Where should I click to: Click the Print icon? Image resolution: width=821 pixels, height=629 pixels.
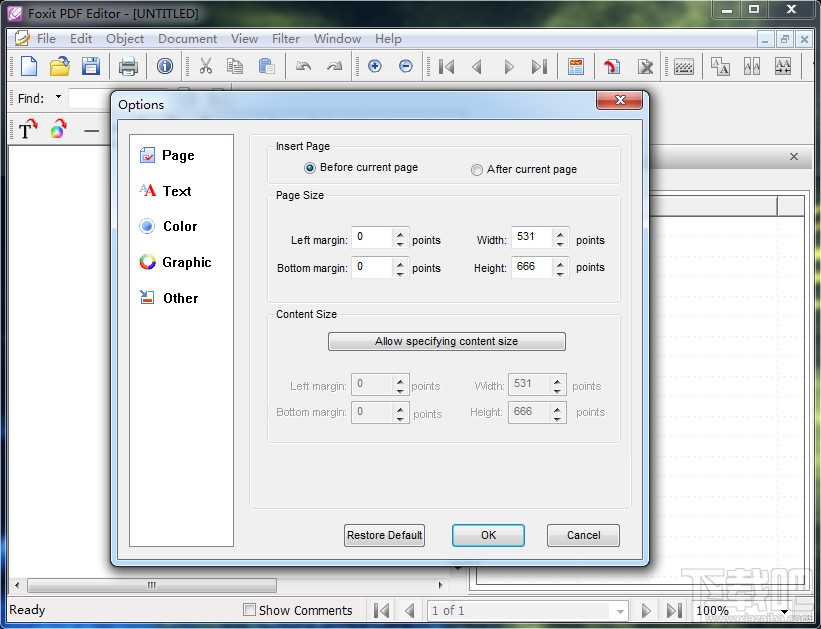pyautogui.click(x=128, y=66)
